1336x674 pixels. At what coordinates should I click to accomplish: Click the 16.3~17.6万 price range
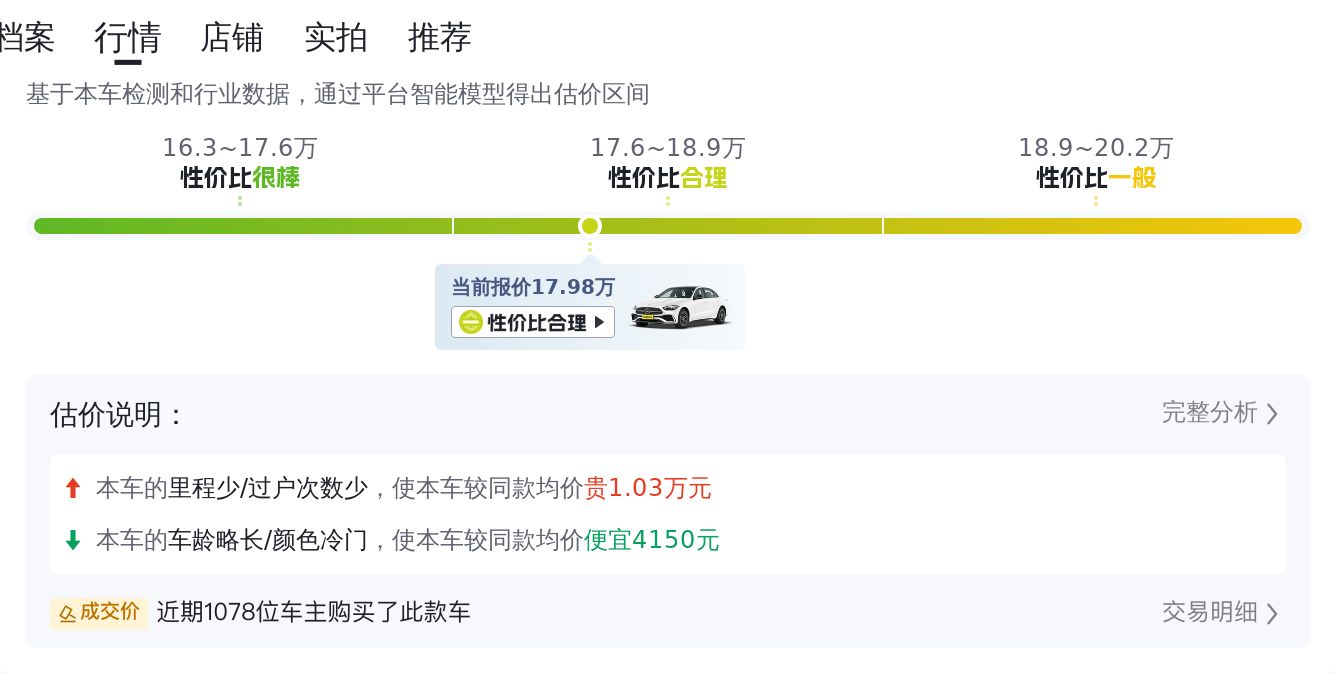click(x=240, y=148)
